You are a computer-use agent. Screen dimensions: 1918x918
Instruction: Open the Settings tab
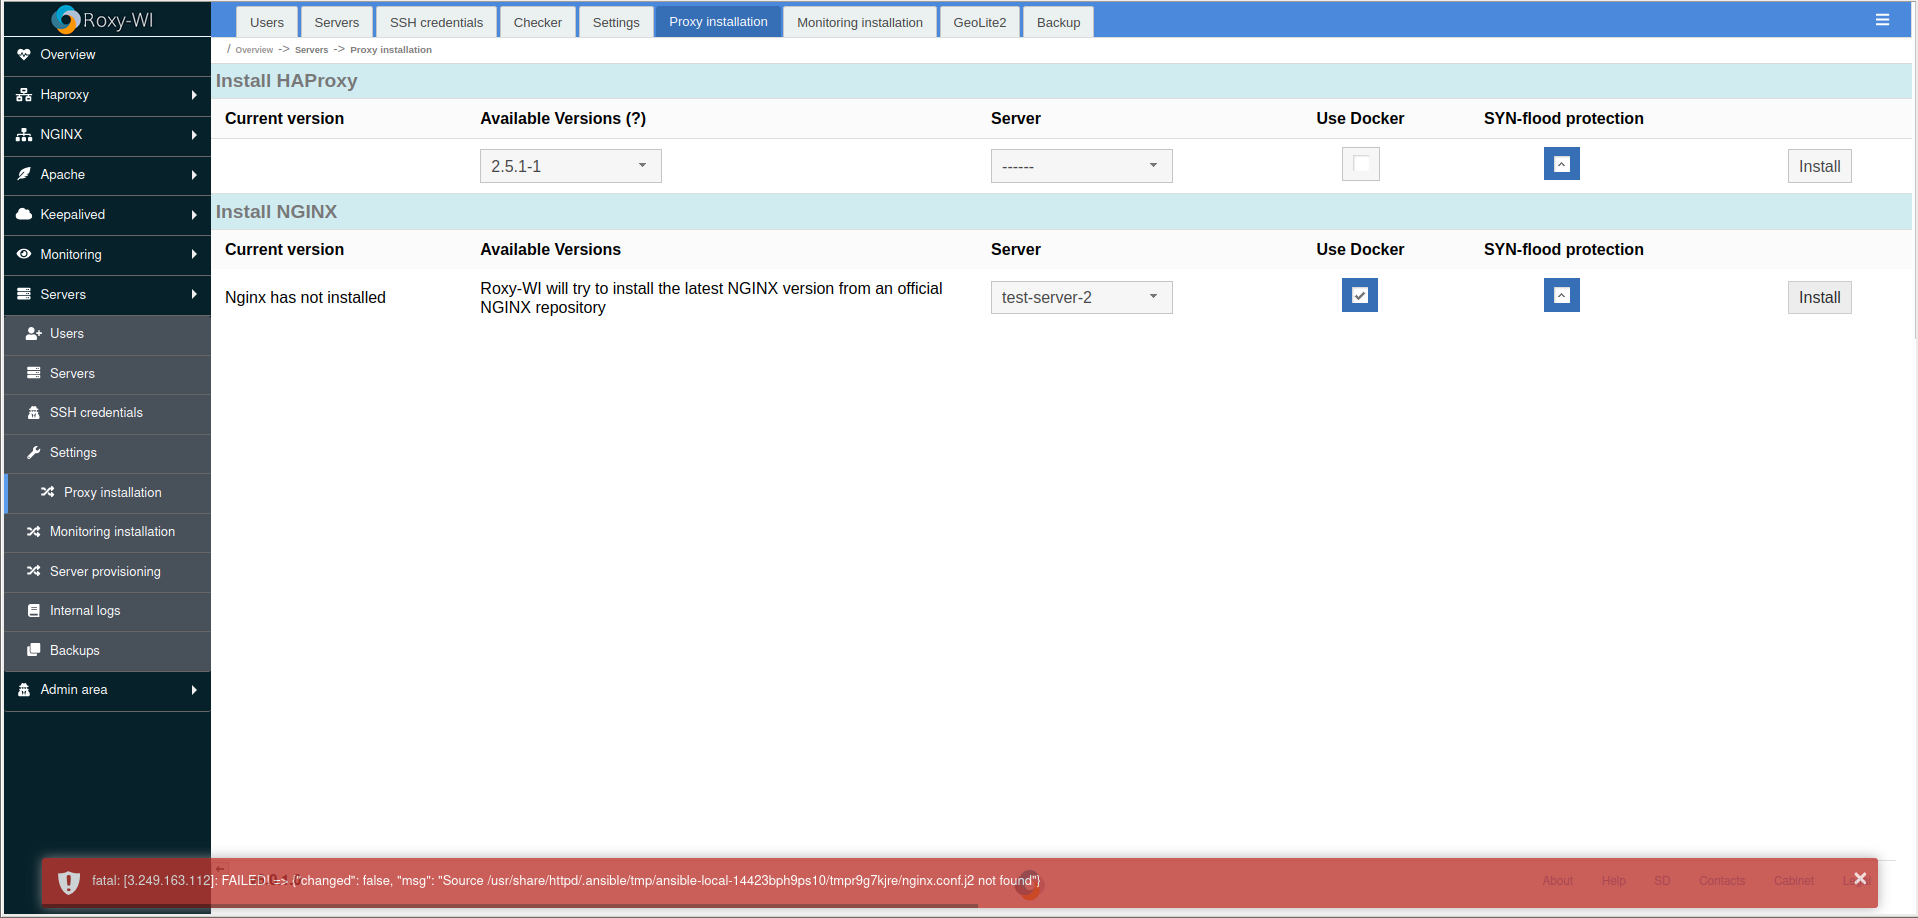[x=616, y=22]
